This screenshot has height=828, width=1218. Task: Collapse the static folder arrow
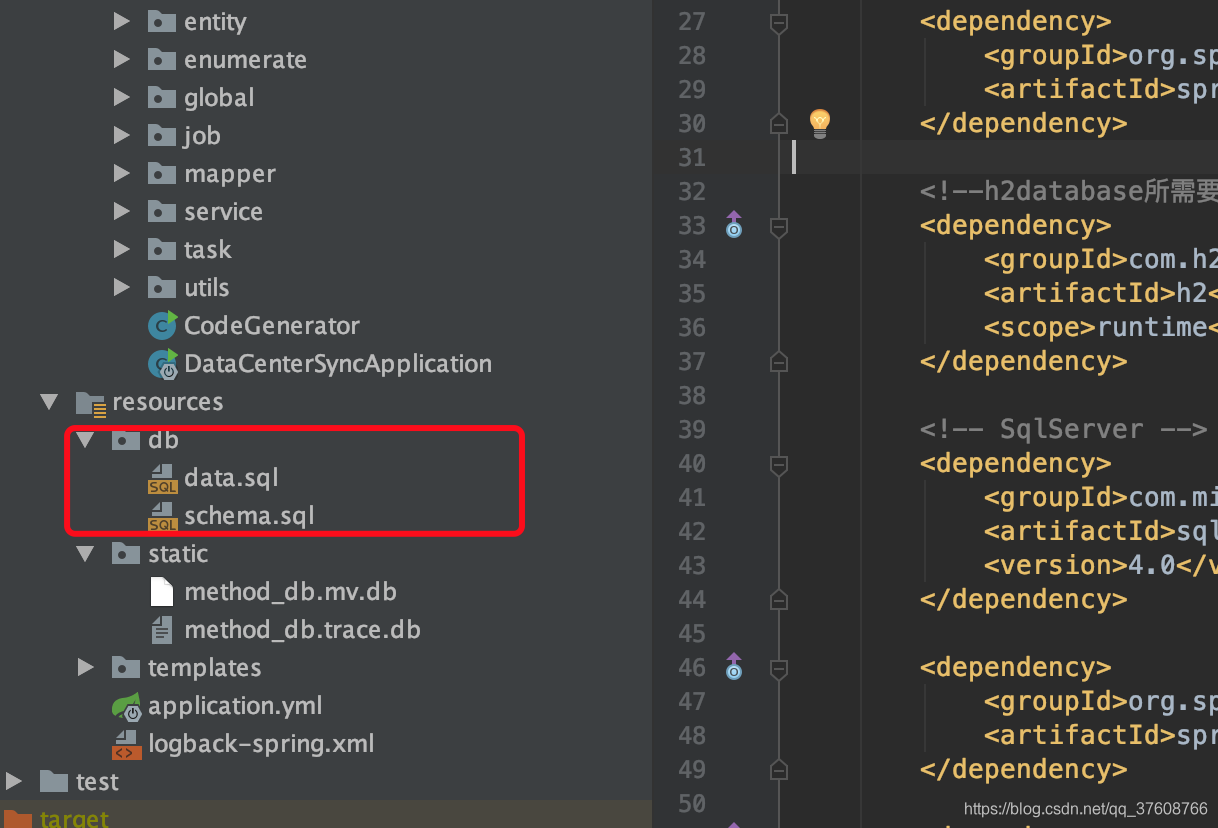pos(85,554)
